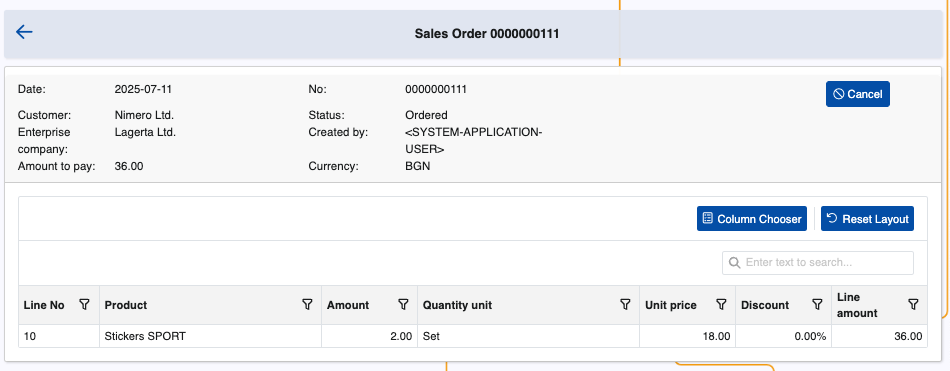Open filter for Discount column
The height and width of the screenshot is (371, 950).
point(817,304)
